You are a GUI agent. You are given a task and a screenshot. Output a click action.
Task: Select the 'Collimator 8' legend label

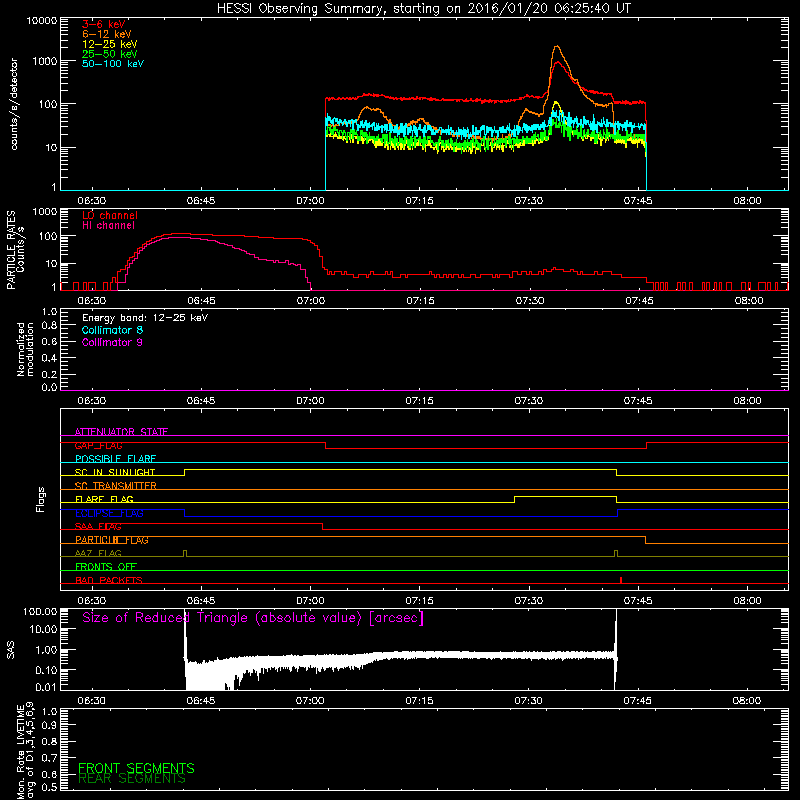pos(112,330)
